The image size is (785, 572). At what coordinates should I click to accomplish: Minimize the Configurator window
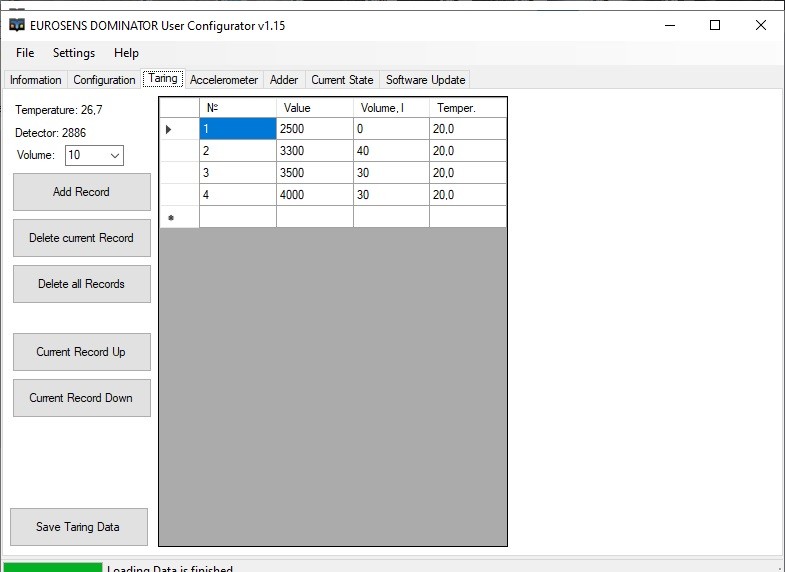(x=670, y=25)
